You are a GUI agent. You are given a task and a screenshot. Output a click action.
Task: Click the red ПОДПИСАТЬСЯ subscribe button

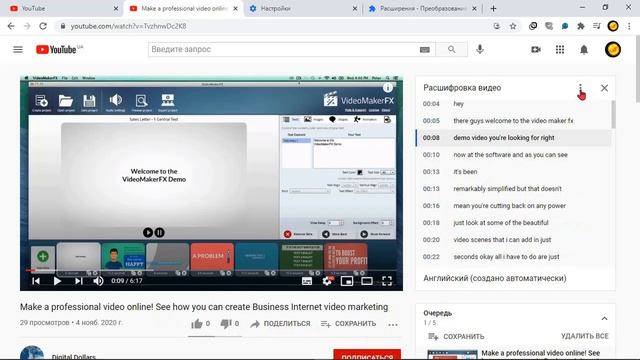pos(367,355)
